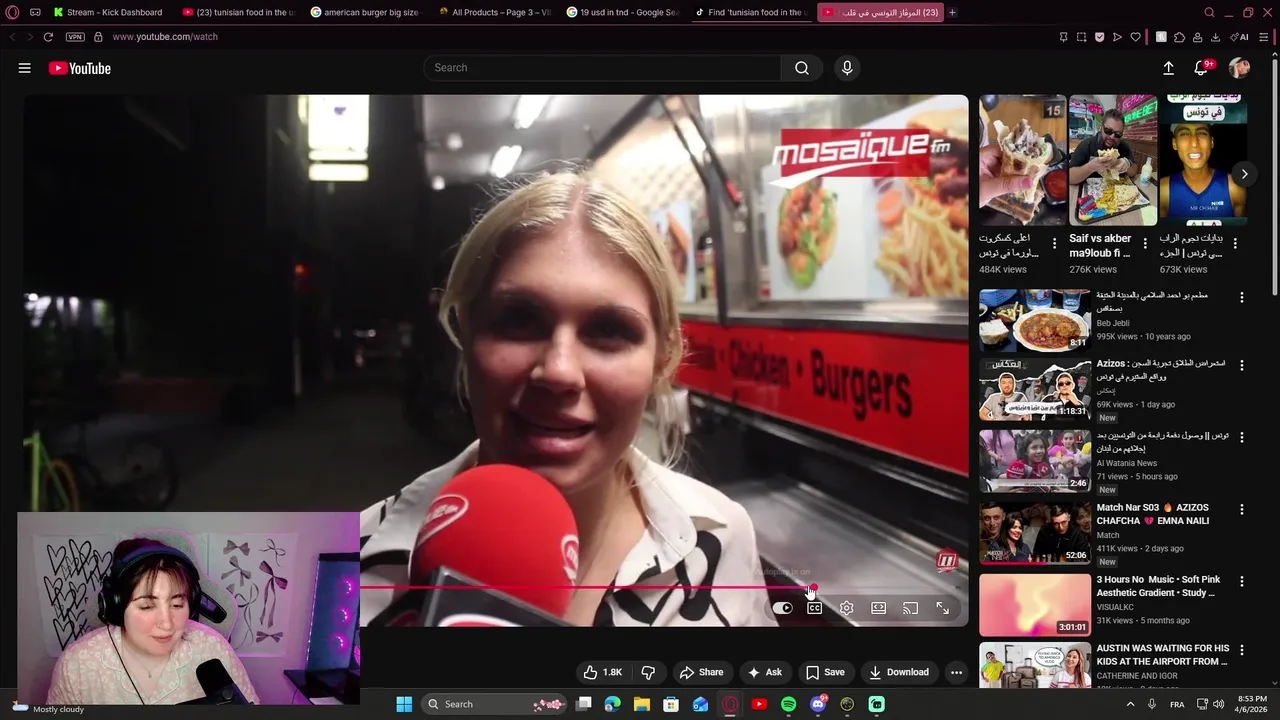Open options for the 3 Hours No Music video
The height and width of the screenshot is (720, 1280).
tap(1242, 581)
